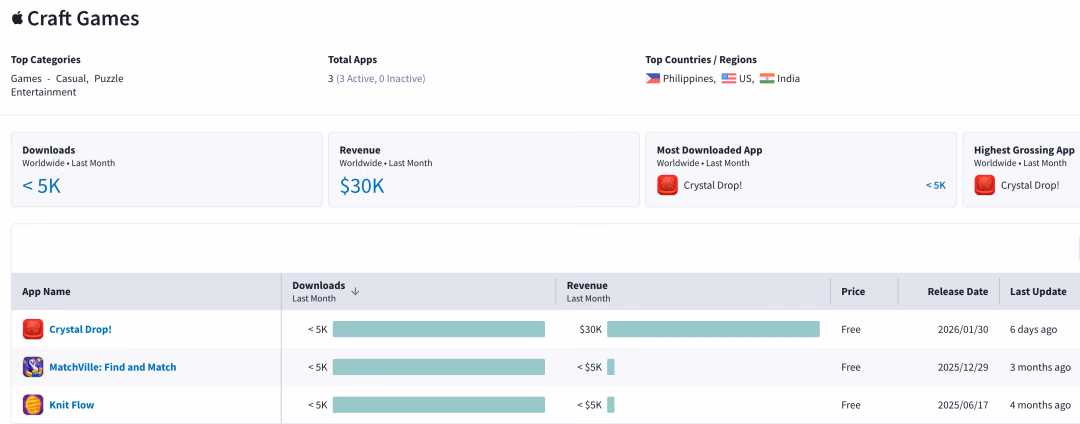Click $30K revenue label in Crystal Drop! row
1080x424 pixels.
pyautogui.click(x=591, y=329)
